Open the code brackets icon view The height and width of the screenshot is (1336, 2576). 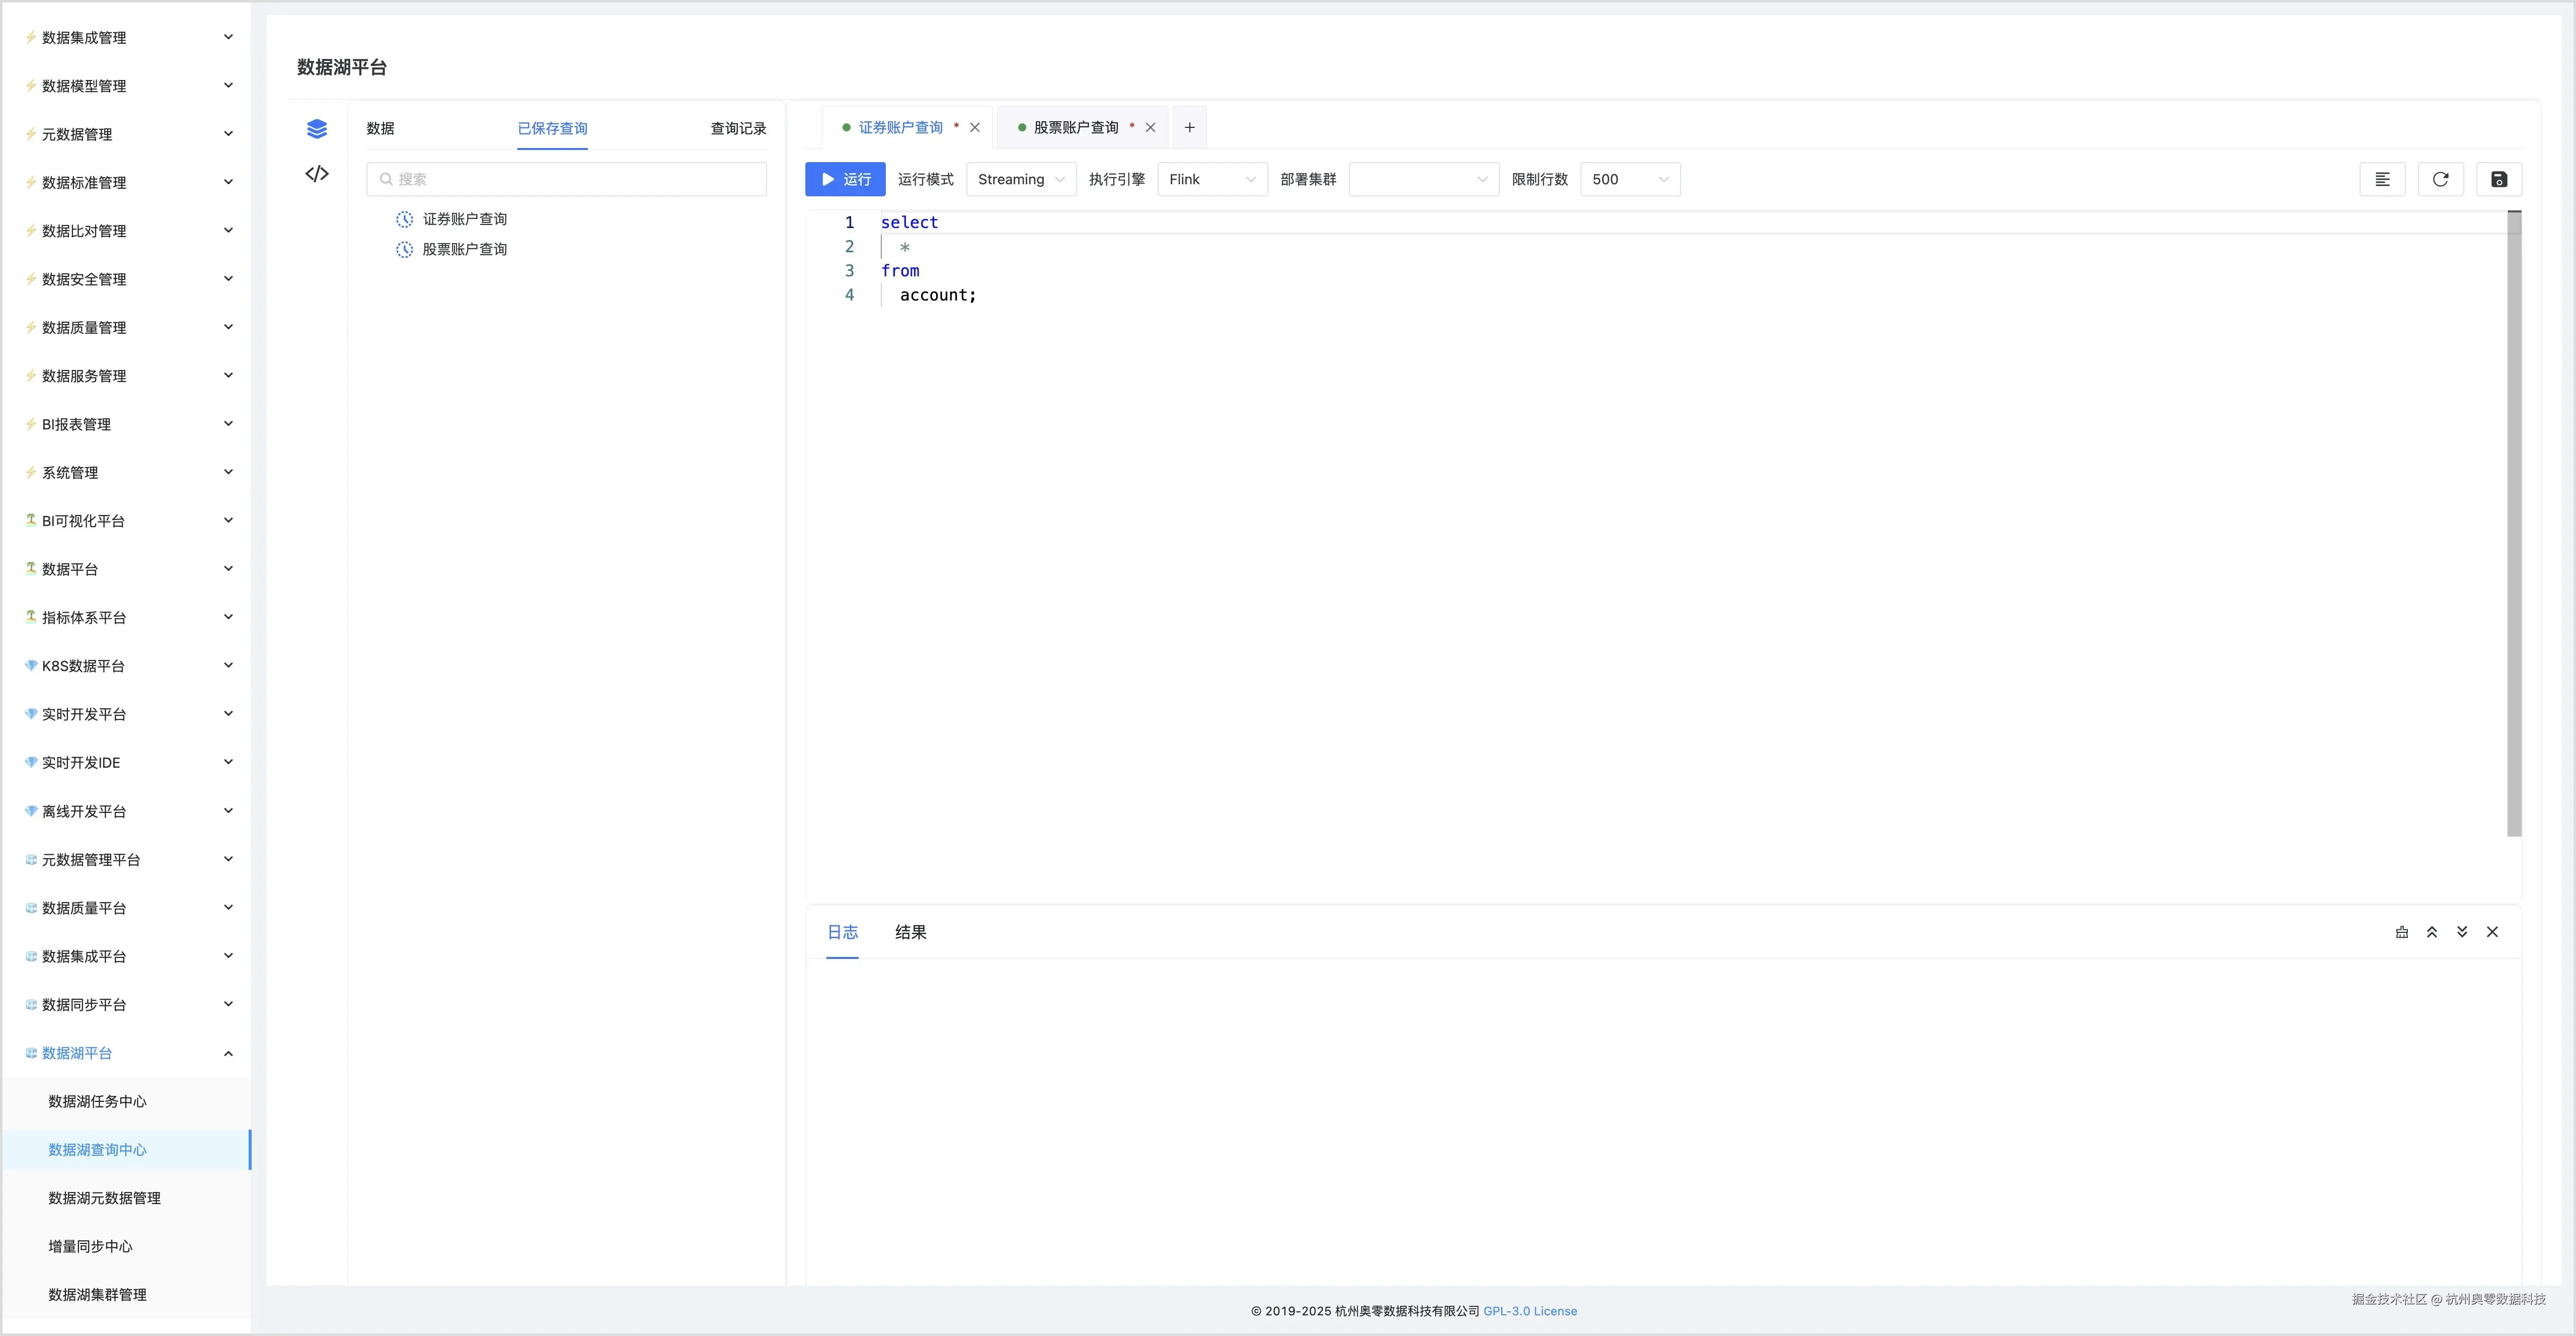point(316,174)
